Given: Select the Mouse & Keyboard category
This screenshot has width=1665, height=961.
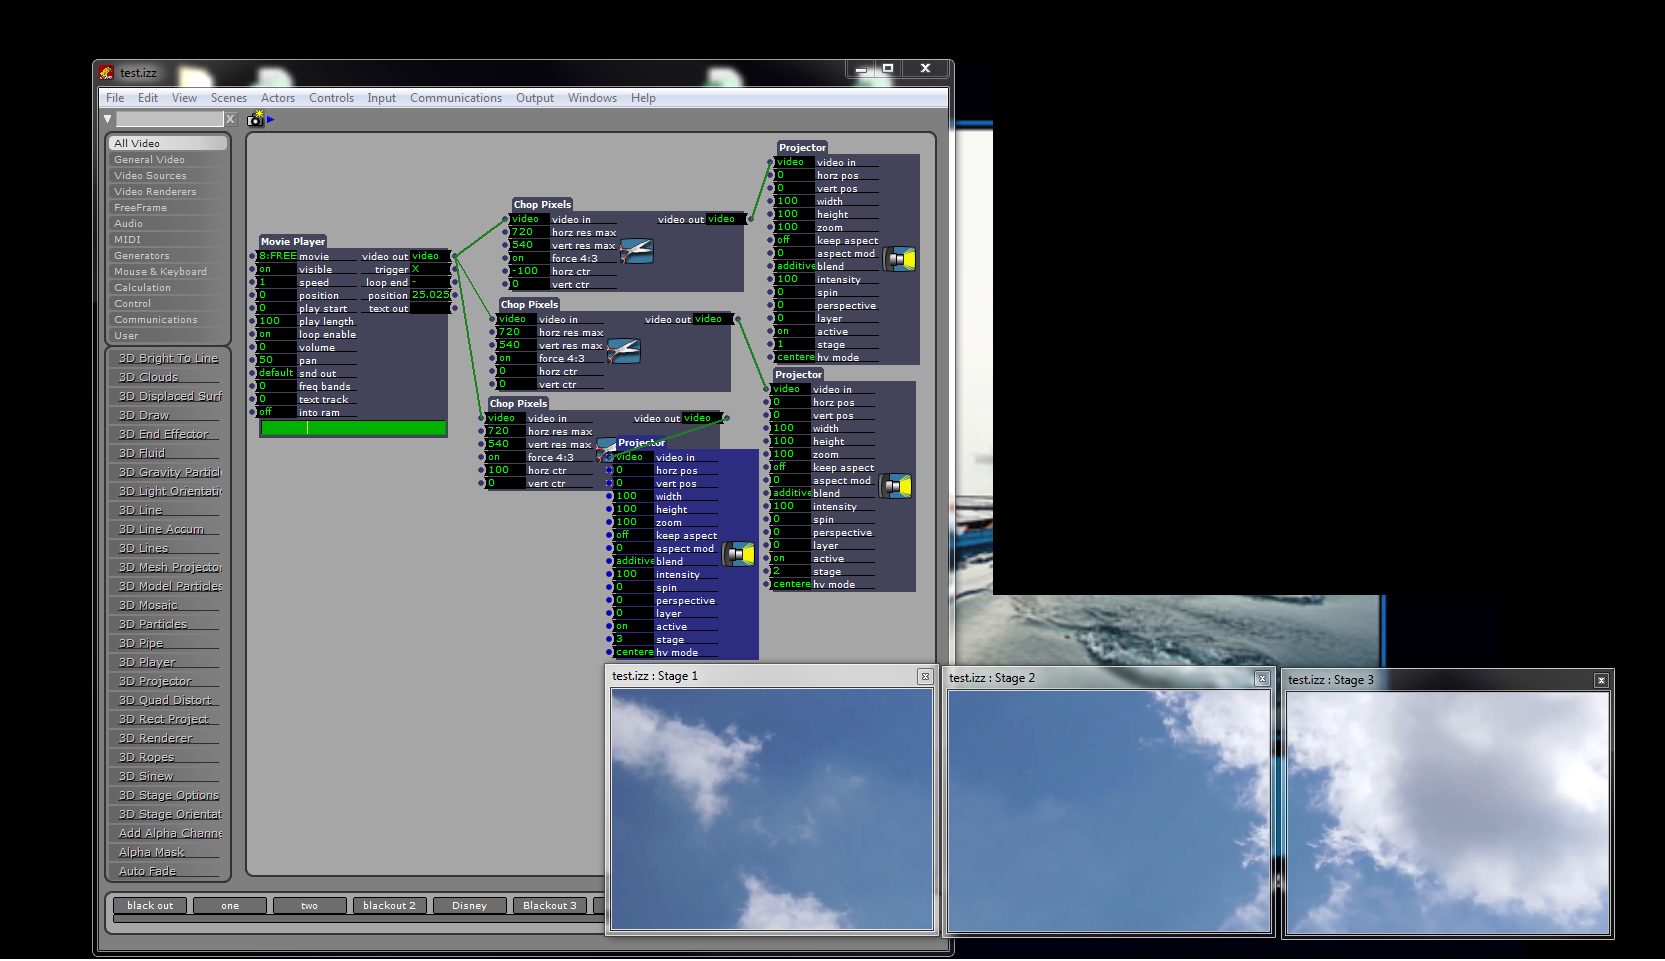Looking at the screenshot, I should point(168,271).
